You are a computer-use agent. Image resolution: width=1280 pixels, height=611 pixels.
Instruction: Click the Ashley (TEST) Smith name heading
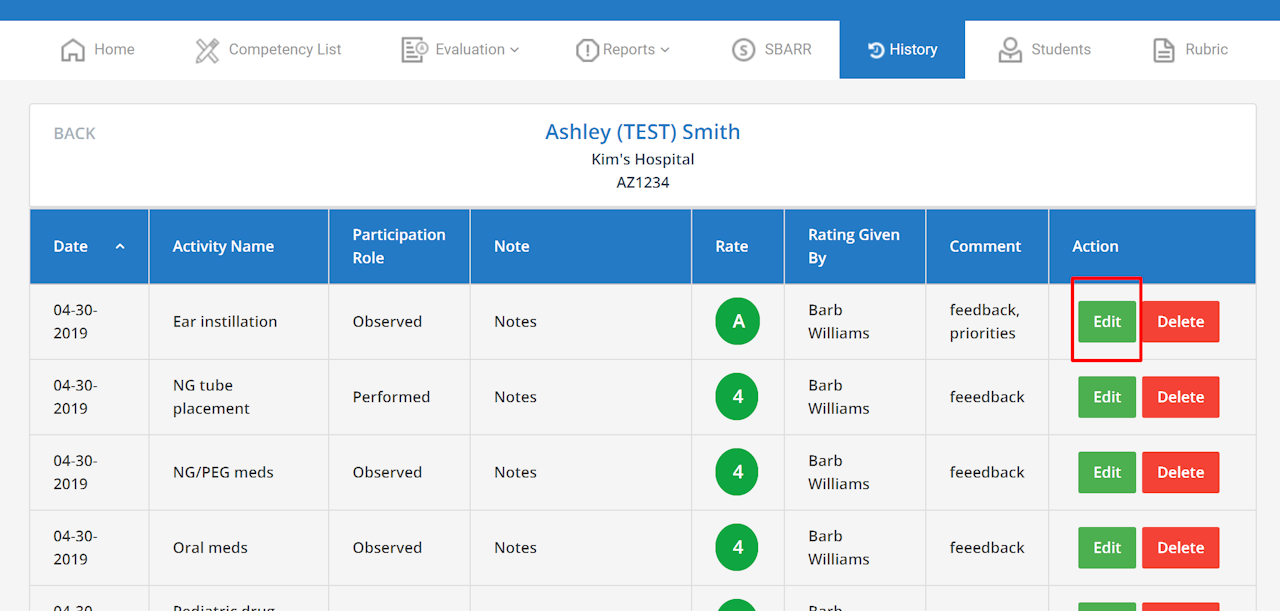pos(643,132)
